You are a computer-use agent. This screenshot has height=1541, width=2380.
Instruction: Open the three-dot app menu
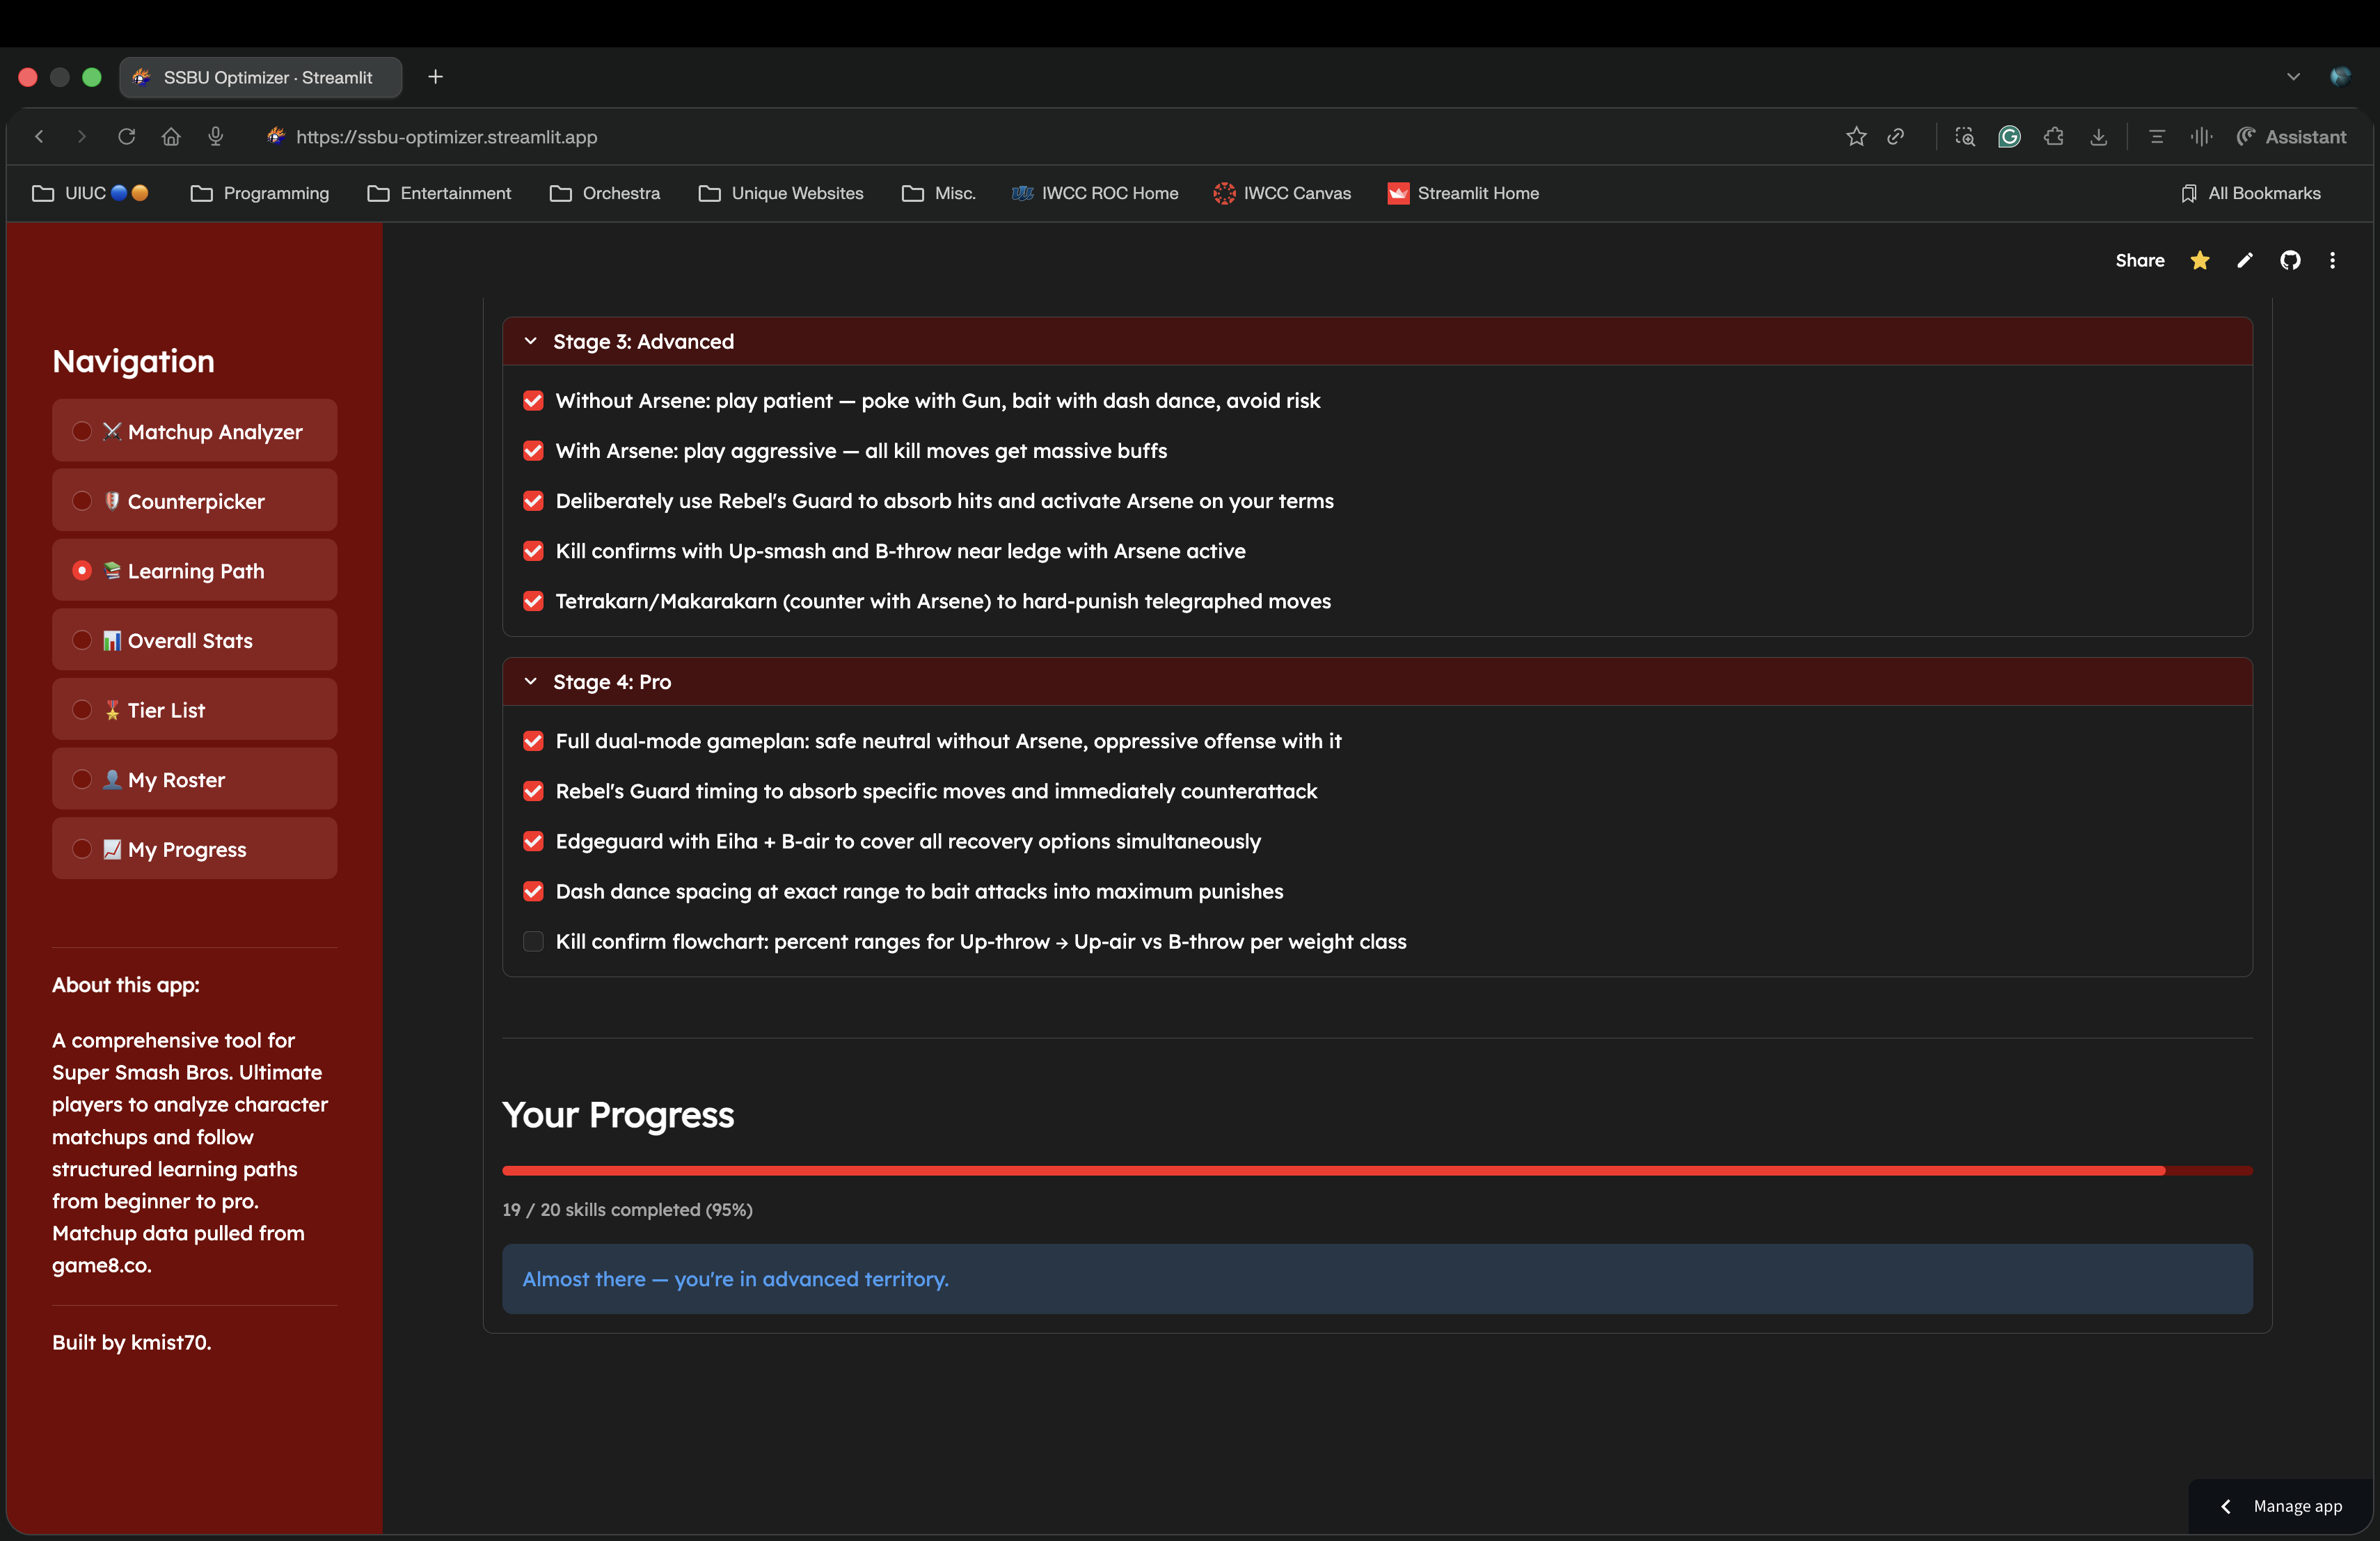pyautogui.click(x=2333, y=260)
